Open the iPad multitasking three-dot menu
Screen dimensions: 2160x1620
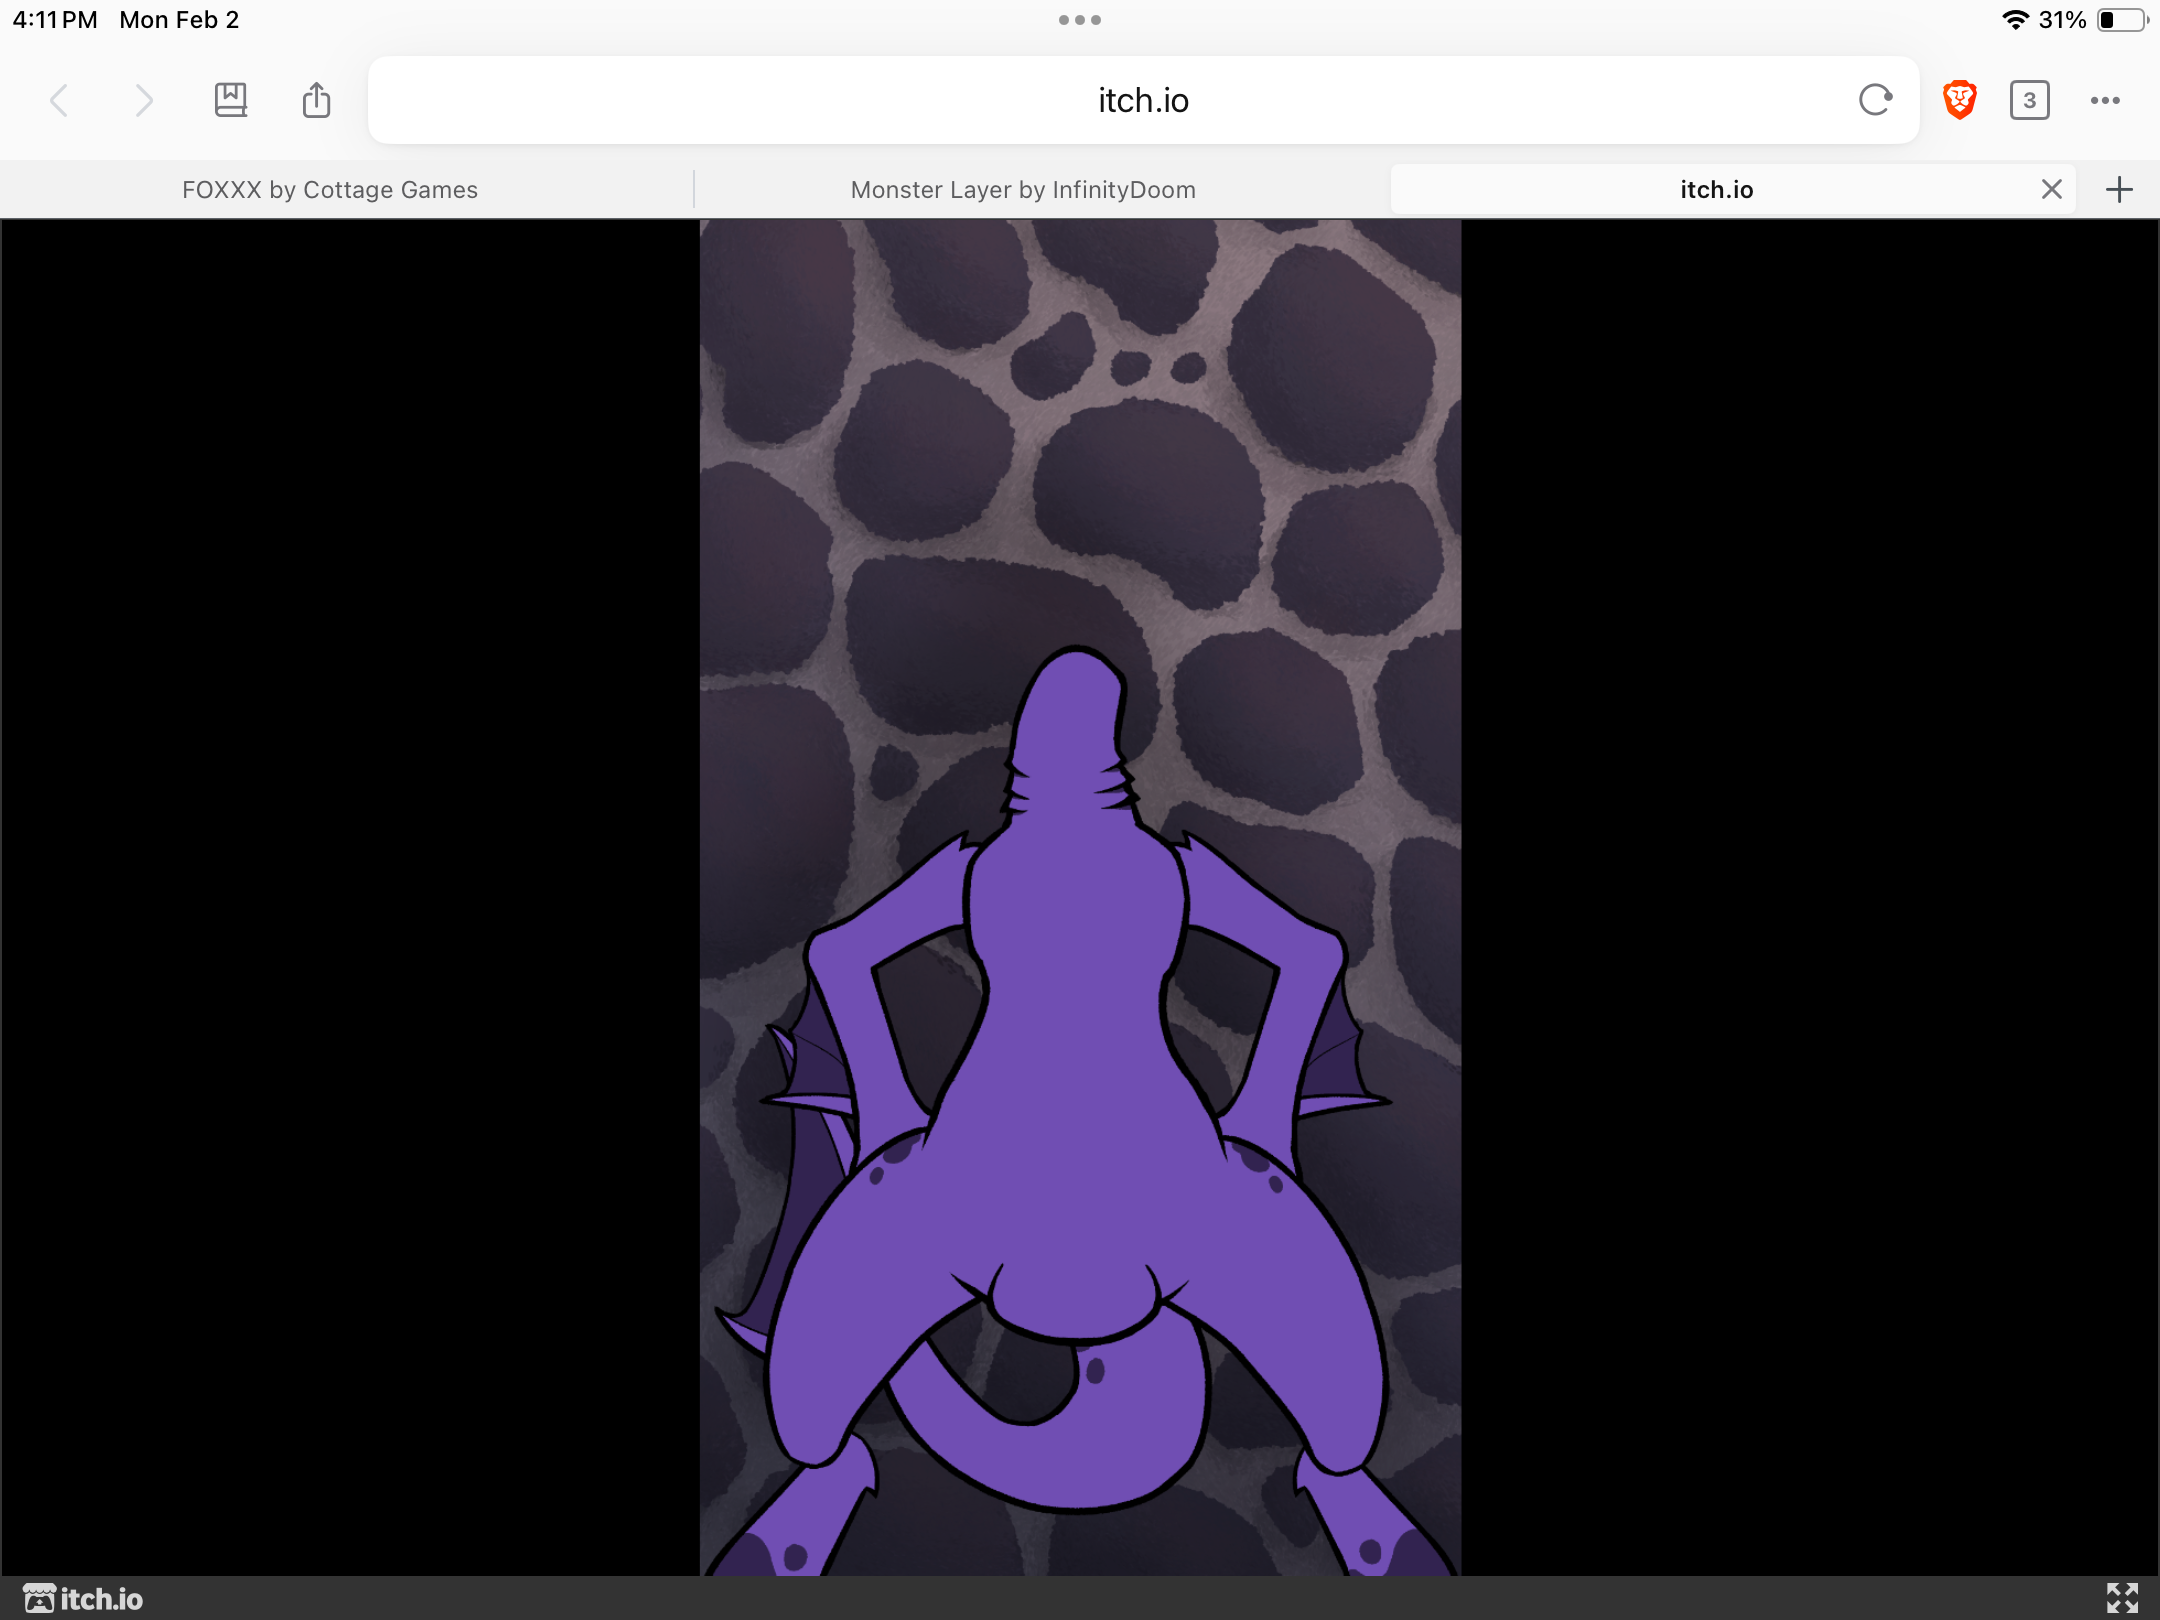point(1080,20)
